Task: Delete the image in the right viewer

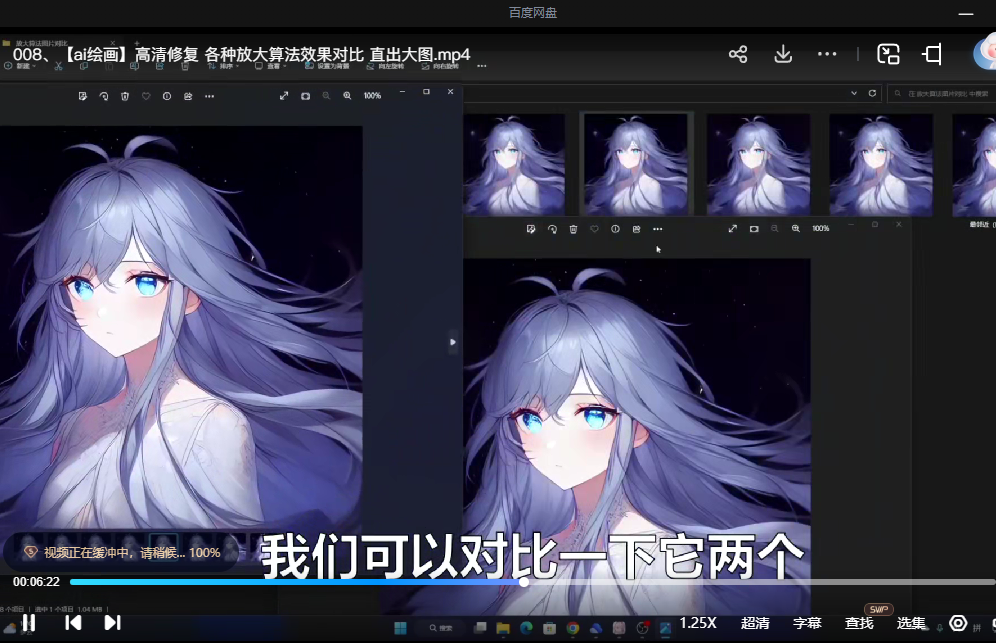Action: [573, 229]
